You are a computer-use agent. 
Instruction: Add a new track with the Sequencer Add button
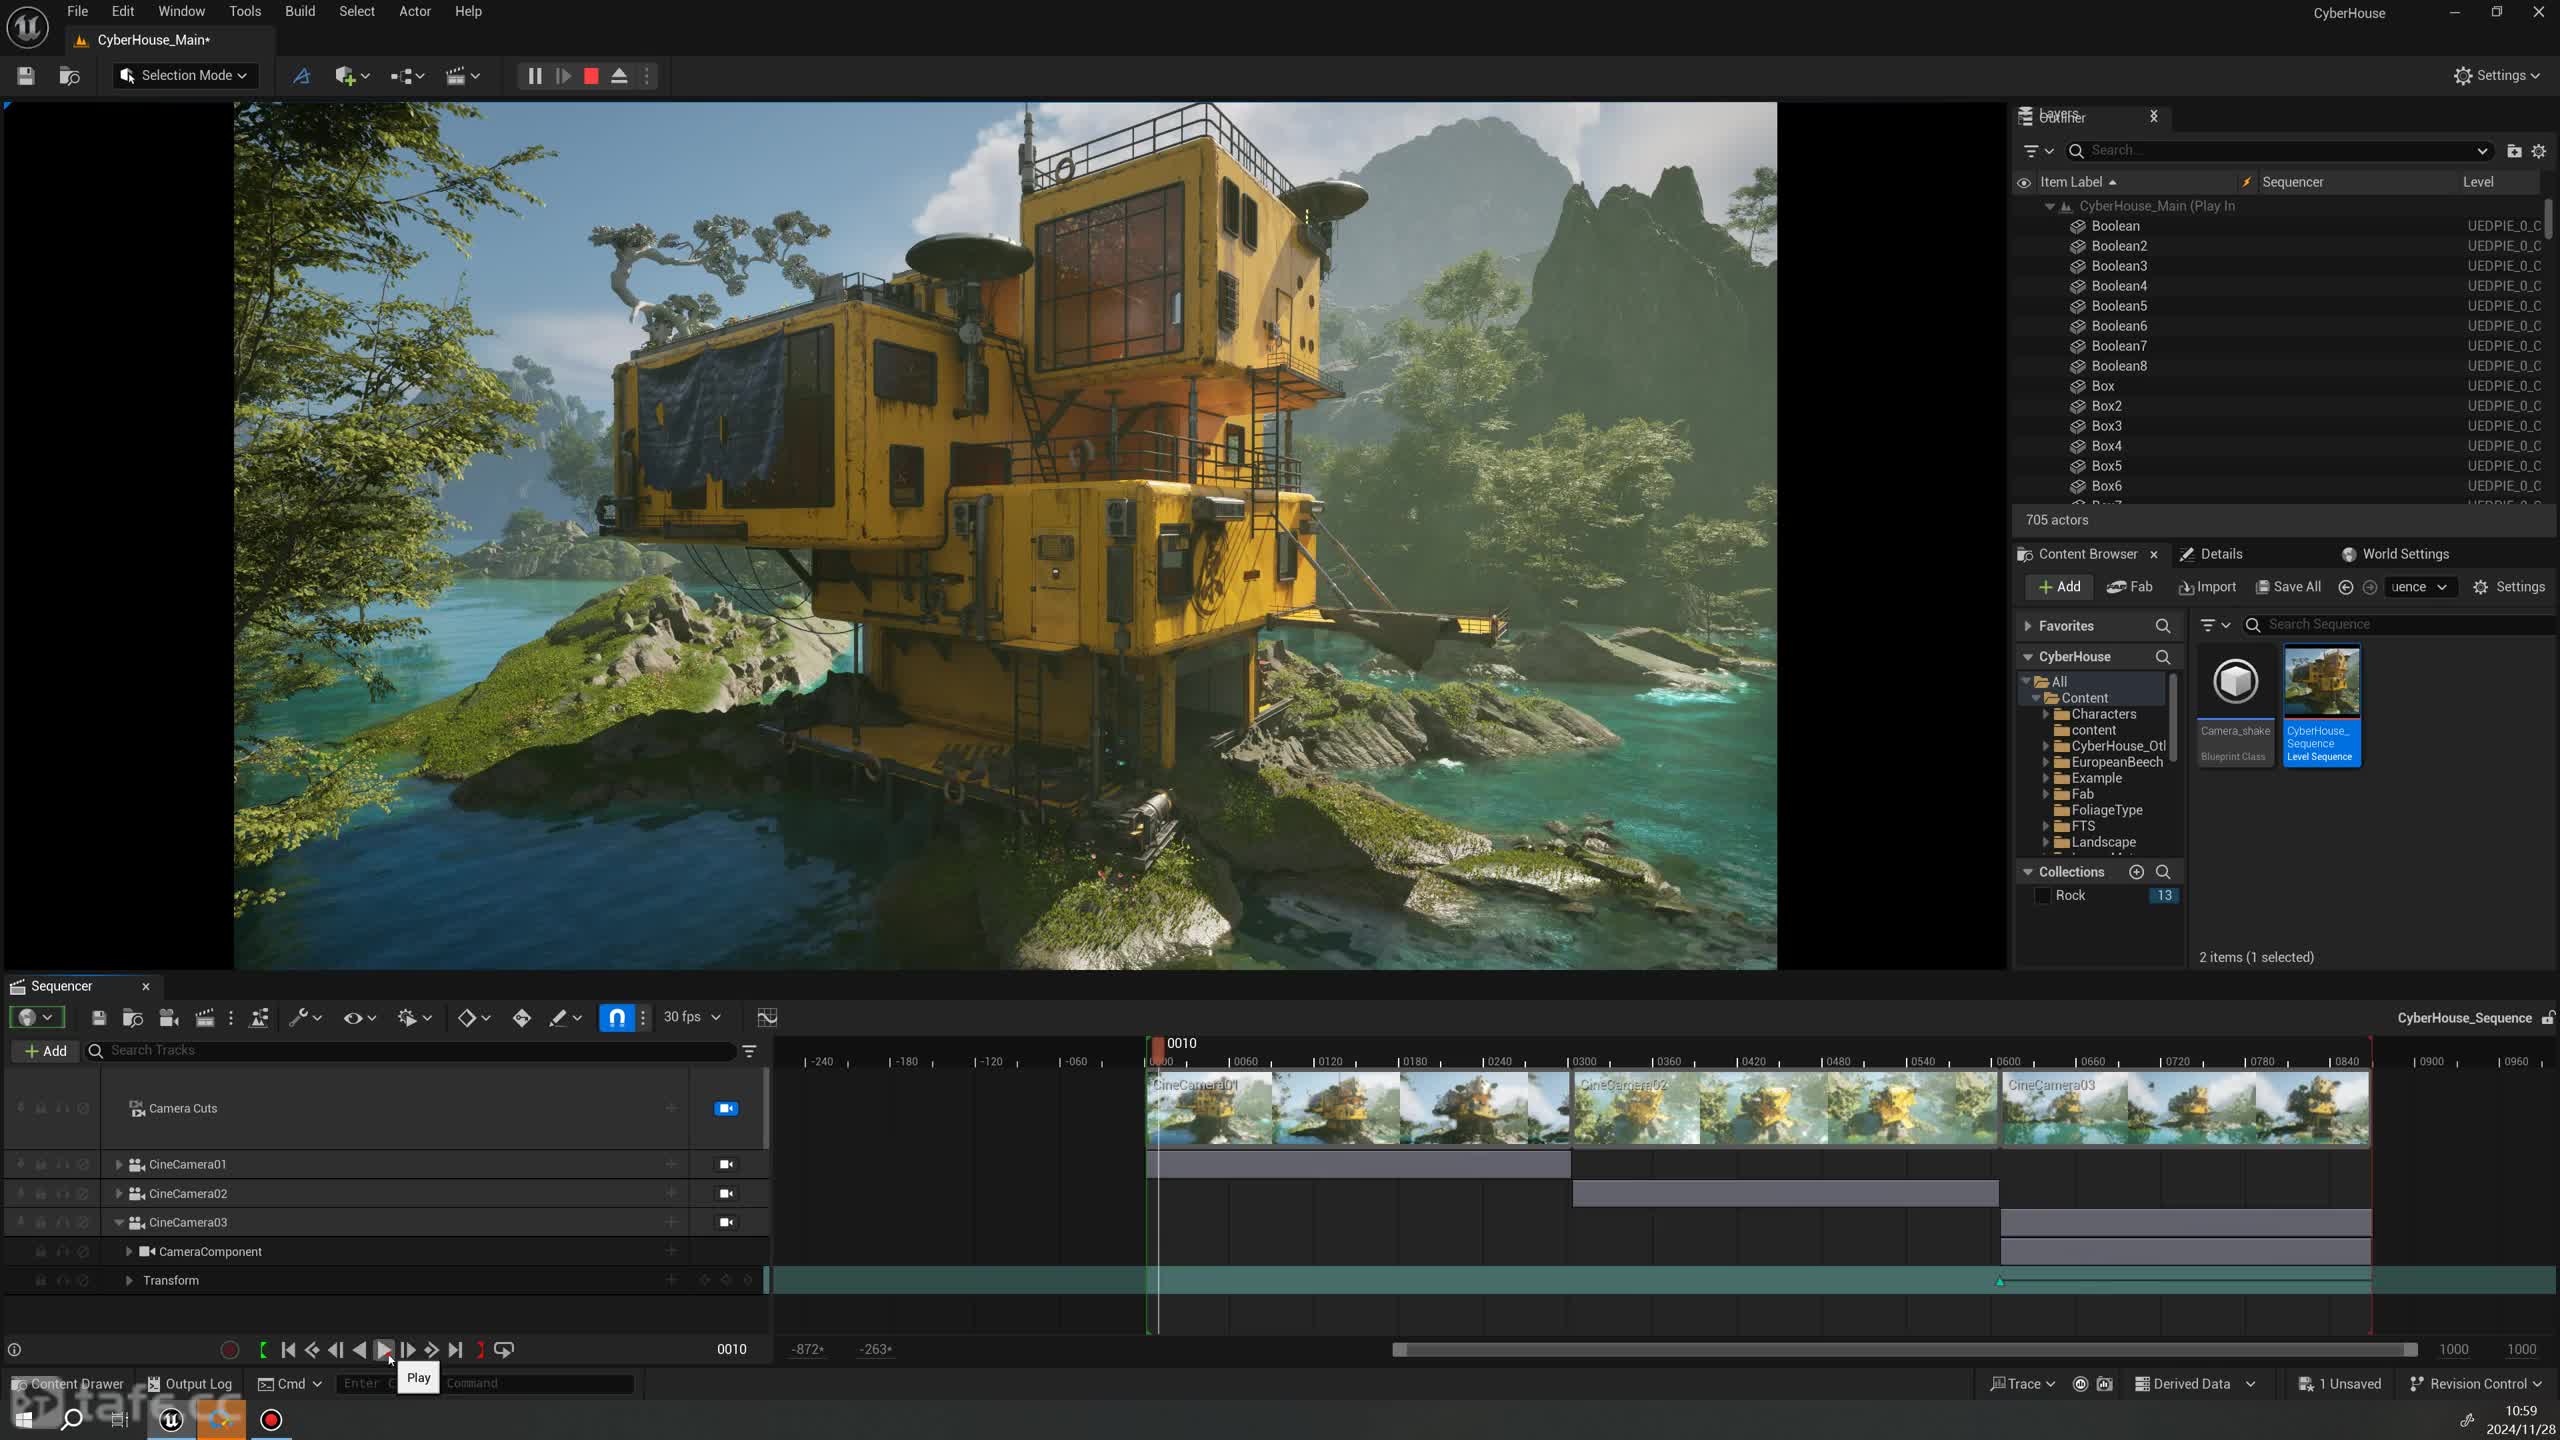tap(45, 1051)
